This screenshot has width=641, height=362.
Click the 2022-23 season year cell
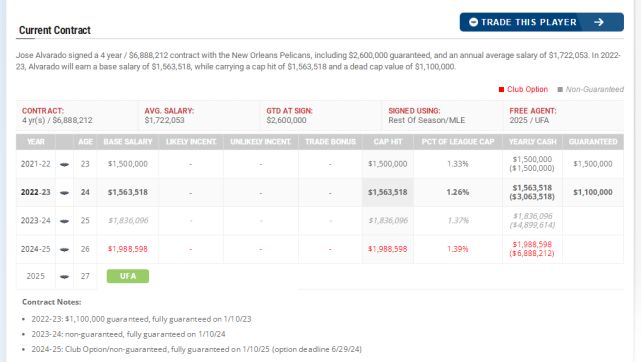pyautogui.click(x=36, y=192)
